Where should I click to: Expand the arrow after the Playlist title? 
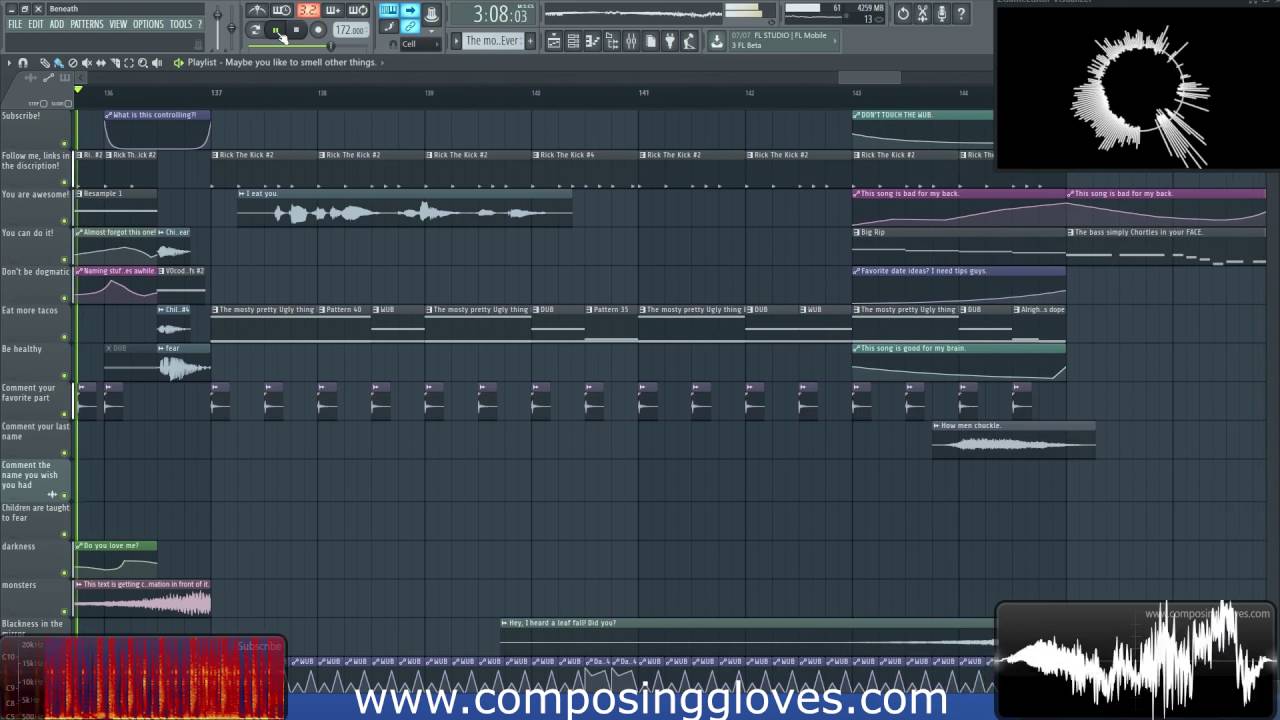tap(382, 63)
